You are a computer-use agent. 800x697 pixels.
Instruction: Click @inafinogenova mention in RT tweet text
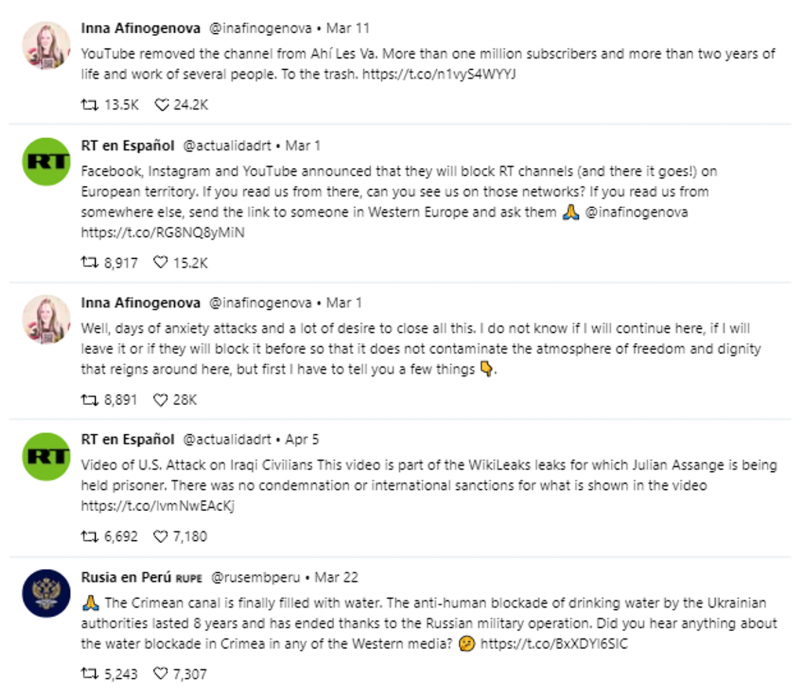tap(636, 212)
